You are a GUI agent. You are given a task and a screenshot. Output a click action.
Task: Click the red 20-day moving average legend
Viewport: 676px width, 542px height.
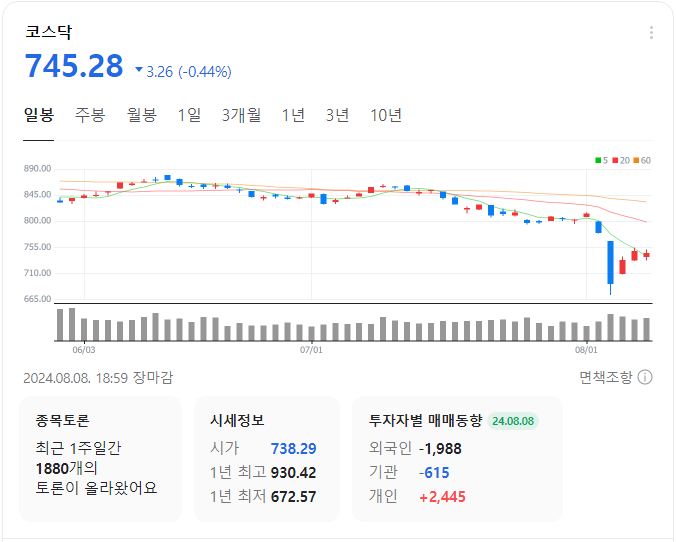tap(621, 160)
